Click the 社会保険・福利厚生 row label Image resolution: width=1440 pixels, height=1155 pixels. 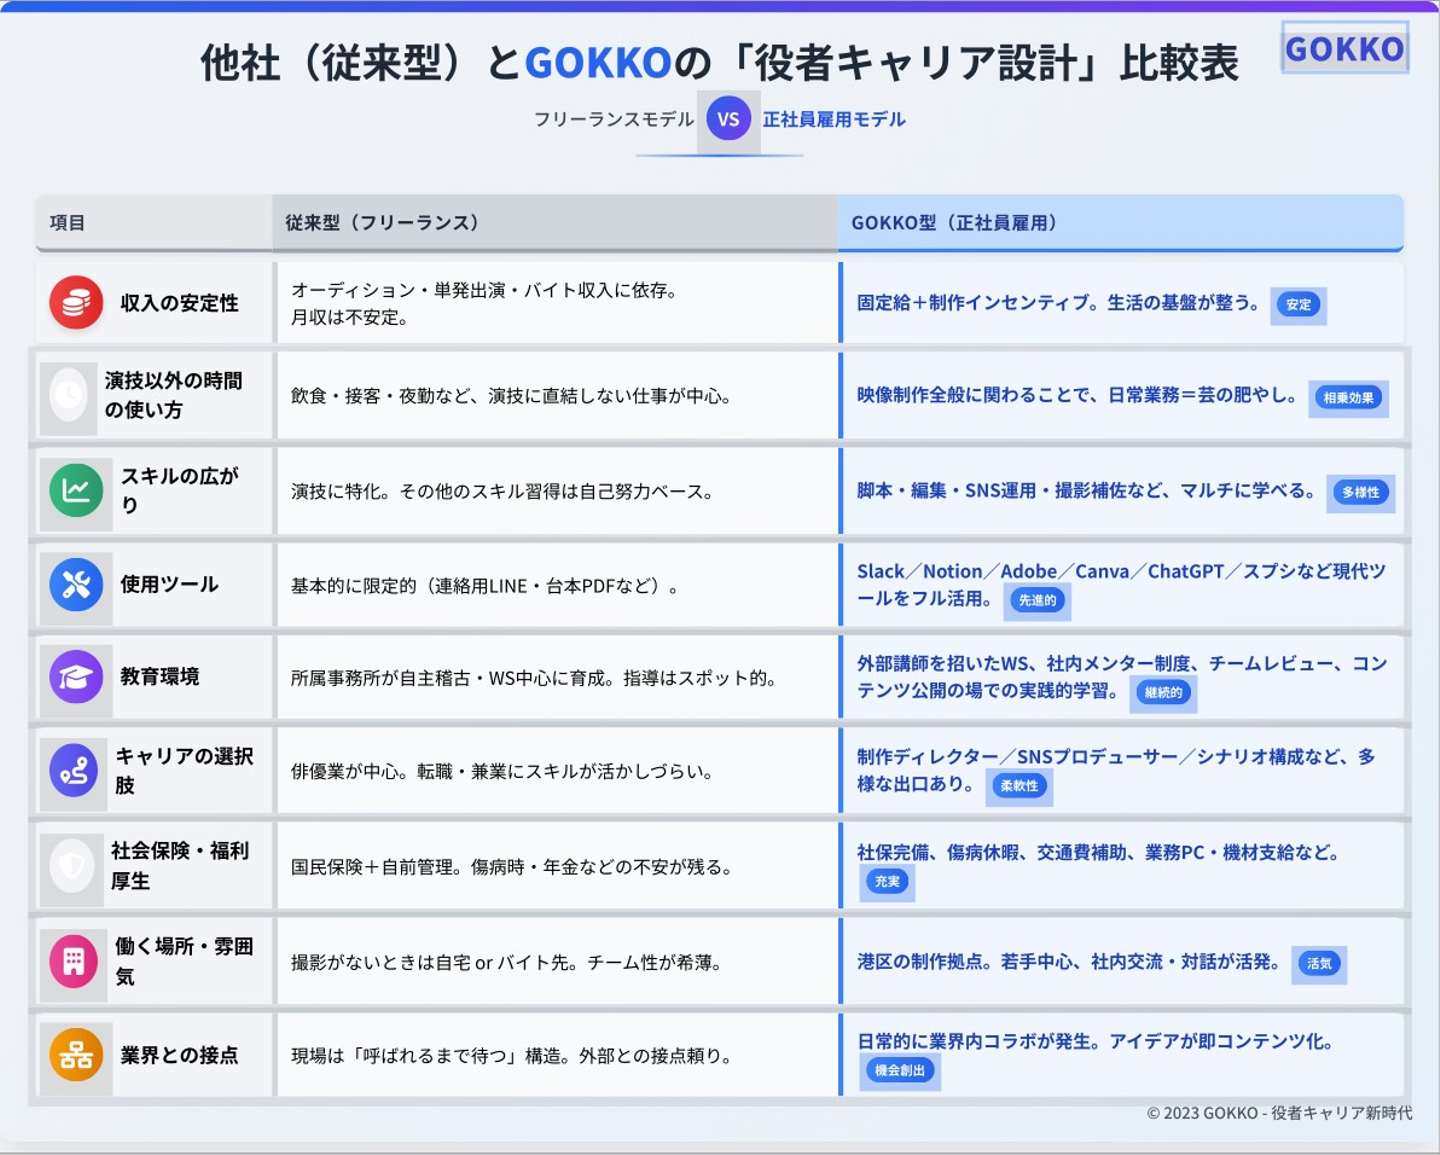(180, 865)
